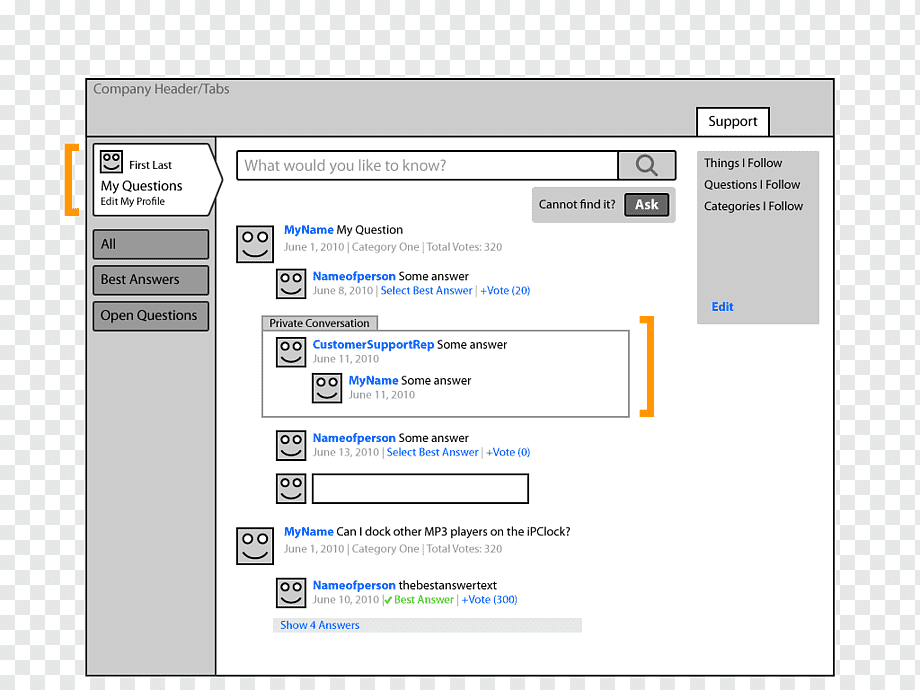
Task: Select the All filter in sidebar
Action: pyautogui.click(x=151, y=244)
